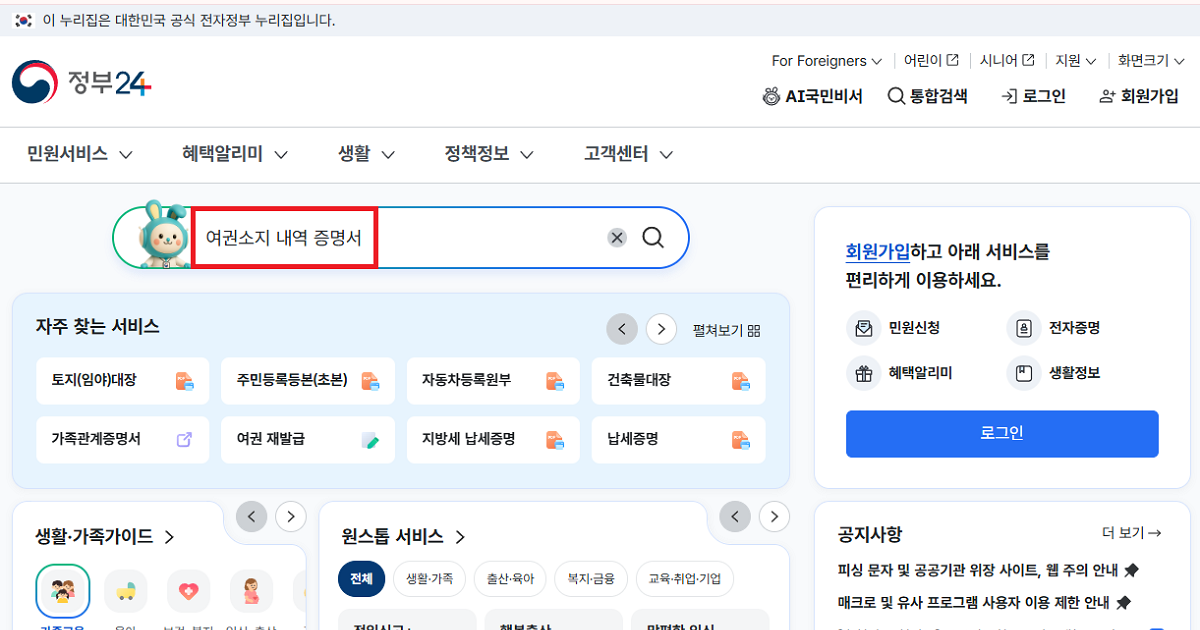Image resolution: width=1200 pixels, height=630 pixels.
Task: Open 자동차등록원부 service
Action: 493,381
